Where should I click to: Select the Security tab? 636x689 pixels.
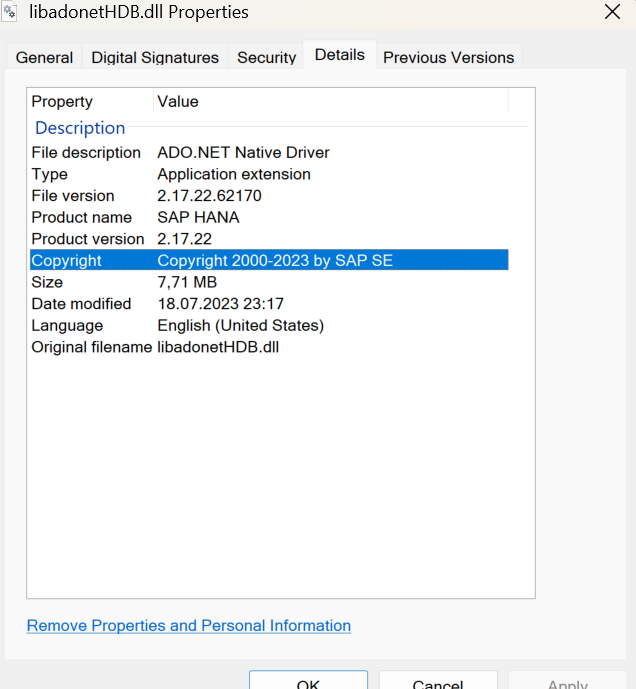click(266, 58)
